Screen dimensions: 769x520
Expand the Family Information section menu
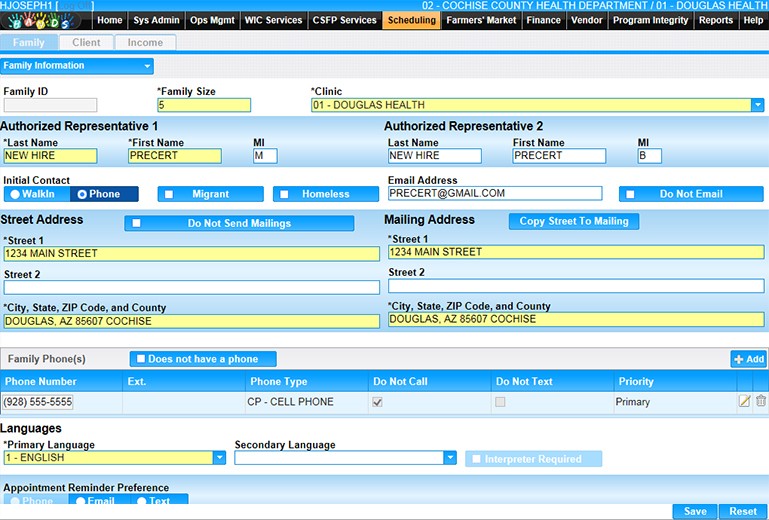coord(147,66)
